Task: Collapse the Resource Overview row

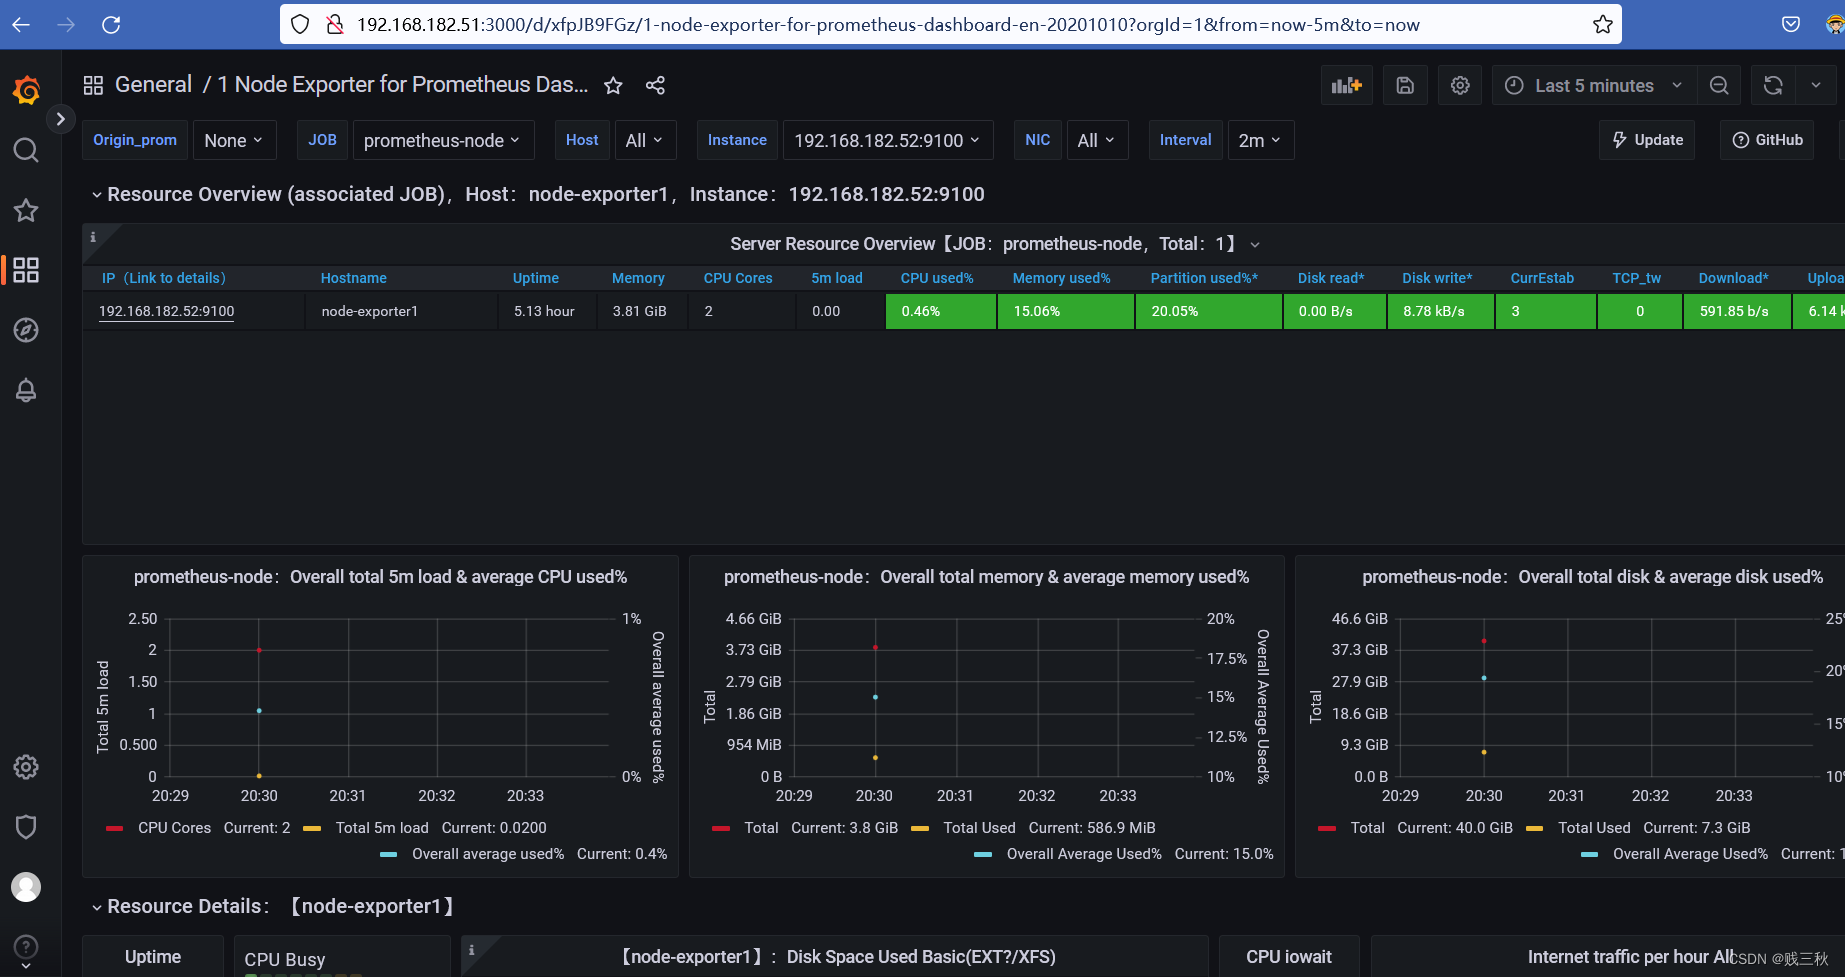Action: (96, 193)
